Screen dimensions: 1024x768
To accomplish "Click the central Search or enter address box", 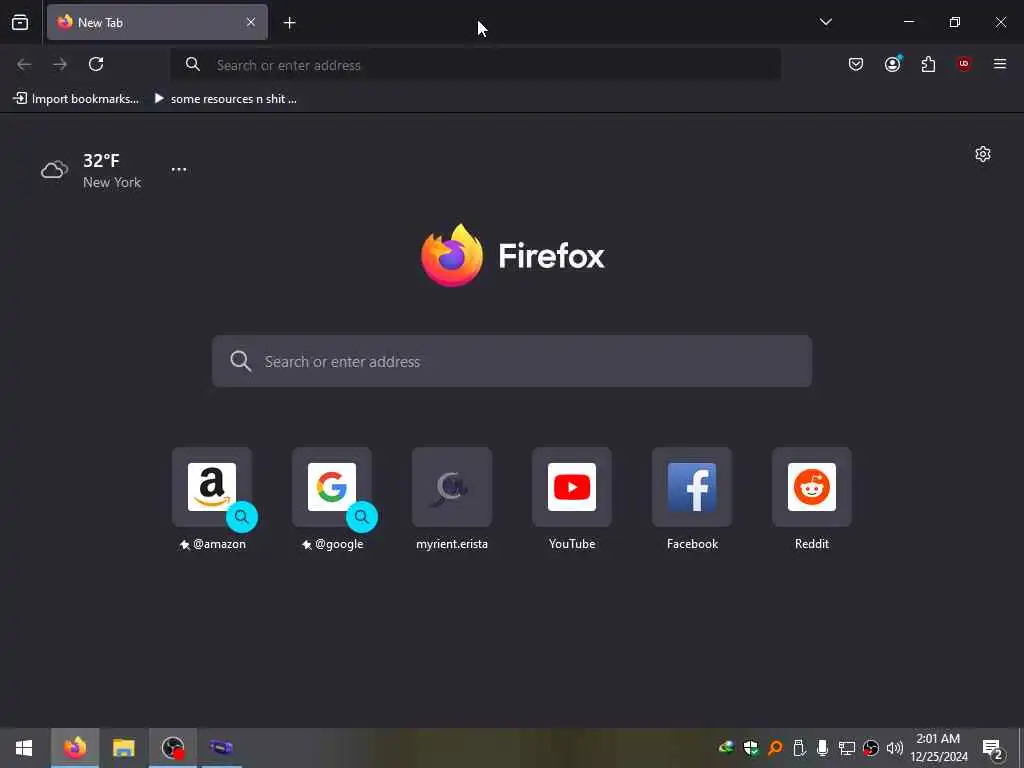I will coord(512,361).
